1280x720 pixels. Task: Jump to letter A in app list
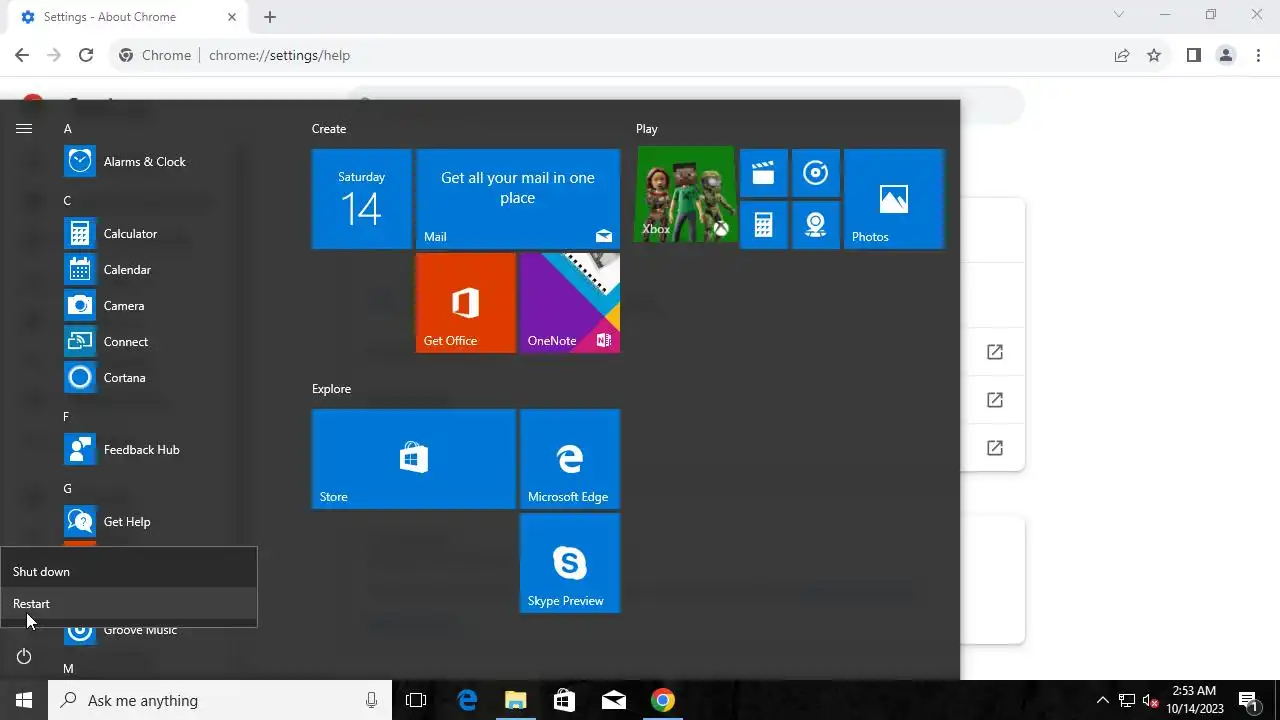(x=68, y=129)
